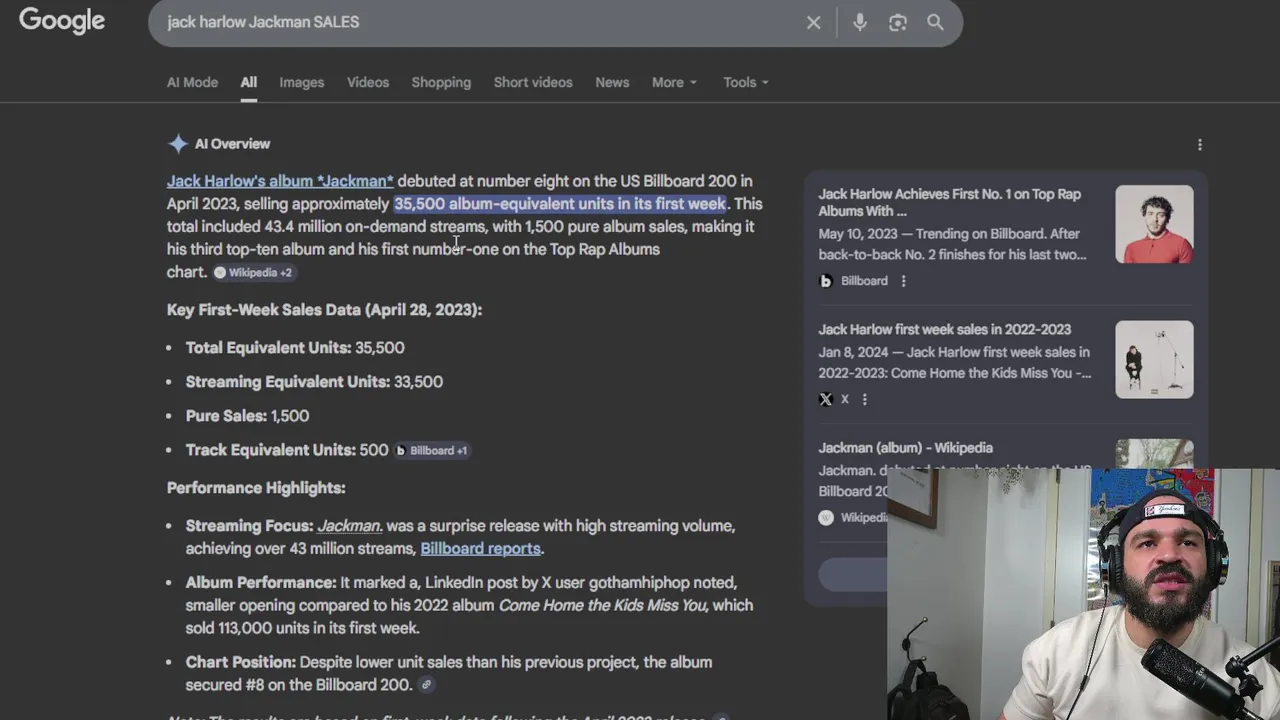1280x720 pixels.
Task: Open Google Lens image search icon
Action: pyautogui.click(x=897, y=22)
